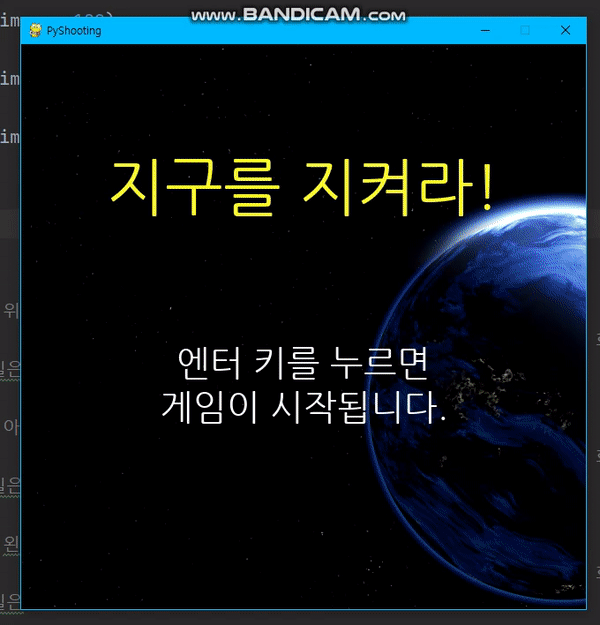Click the text '게임이 시작됩니다.'
Image resolution: width=600 pixels, height=625 pixels.
click(x=304, y=407)
